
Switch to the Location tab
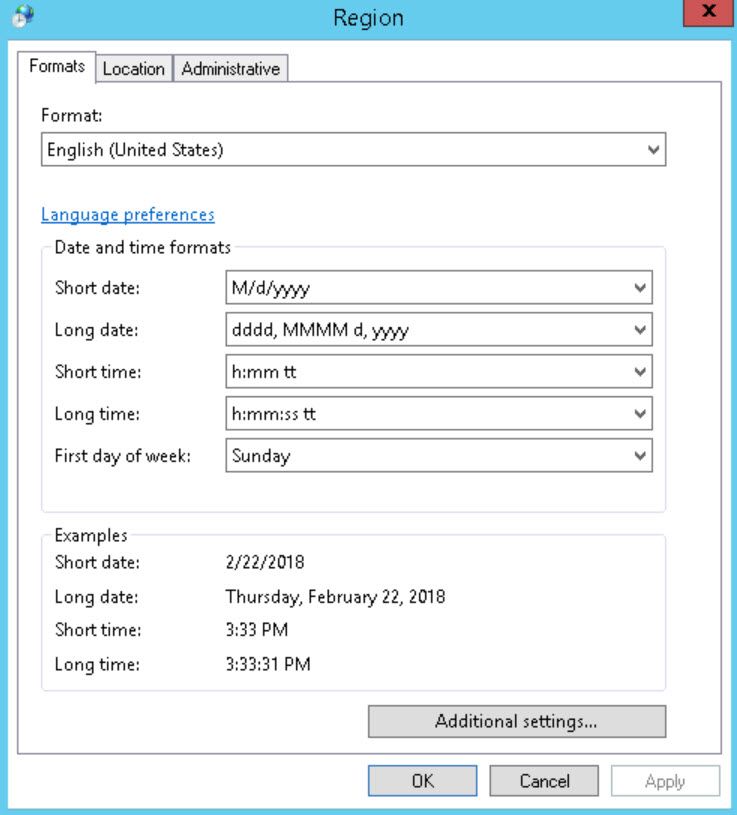(x=134, y=69)
